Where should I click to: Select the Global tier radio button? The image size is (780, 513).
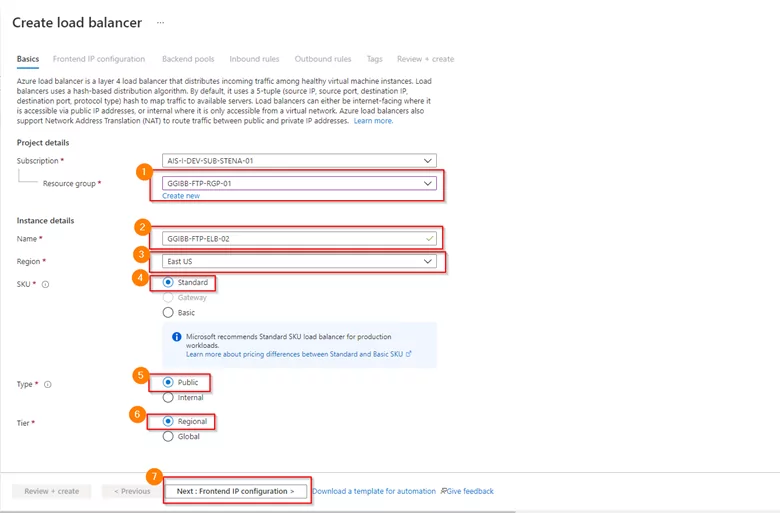tap(168, 436)
